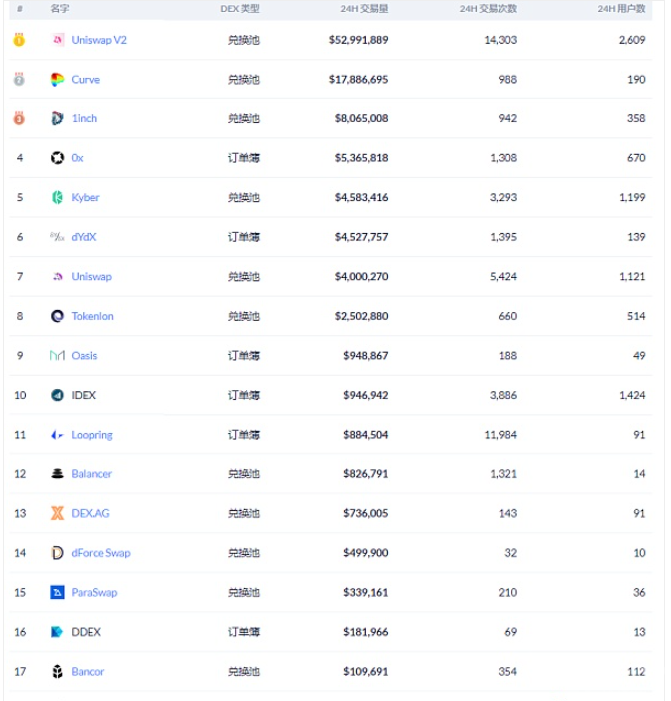This screenshot has height=701, width=671.
Task: Open the Oasis link
Action: pyautogui.click(x=84, y=356)
